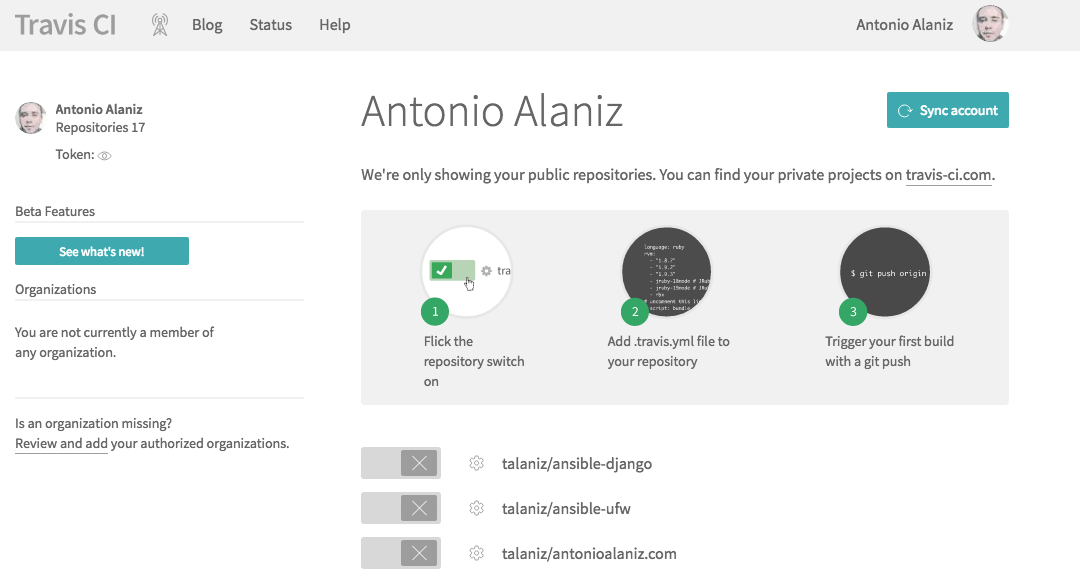Open the Help menu item
This screenshot has width=1080, height=575.
[335, 25]
